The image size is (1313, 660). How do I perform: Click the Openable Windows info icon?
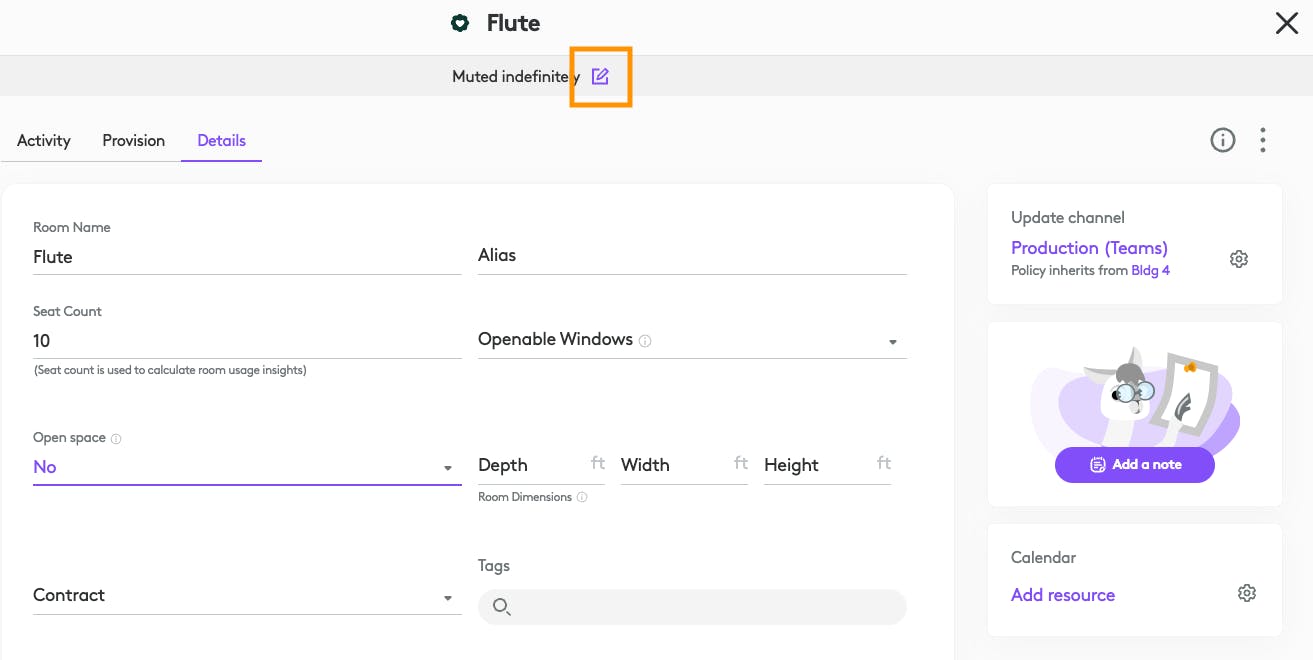pyautogui.click(x=645, y=341)
